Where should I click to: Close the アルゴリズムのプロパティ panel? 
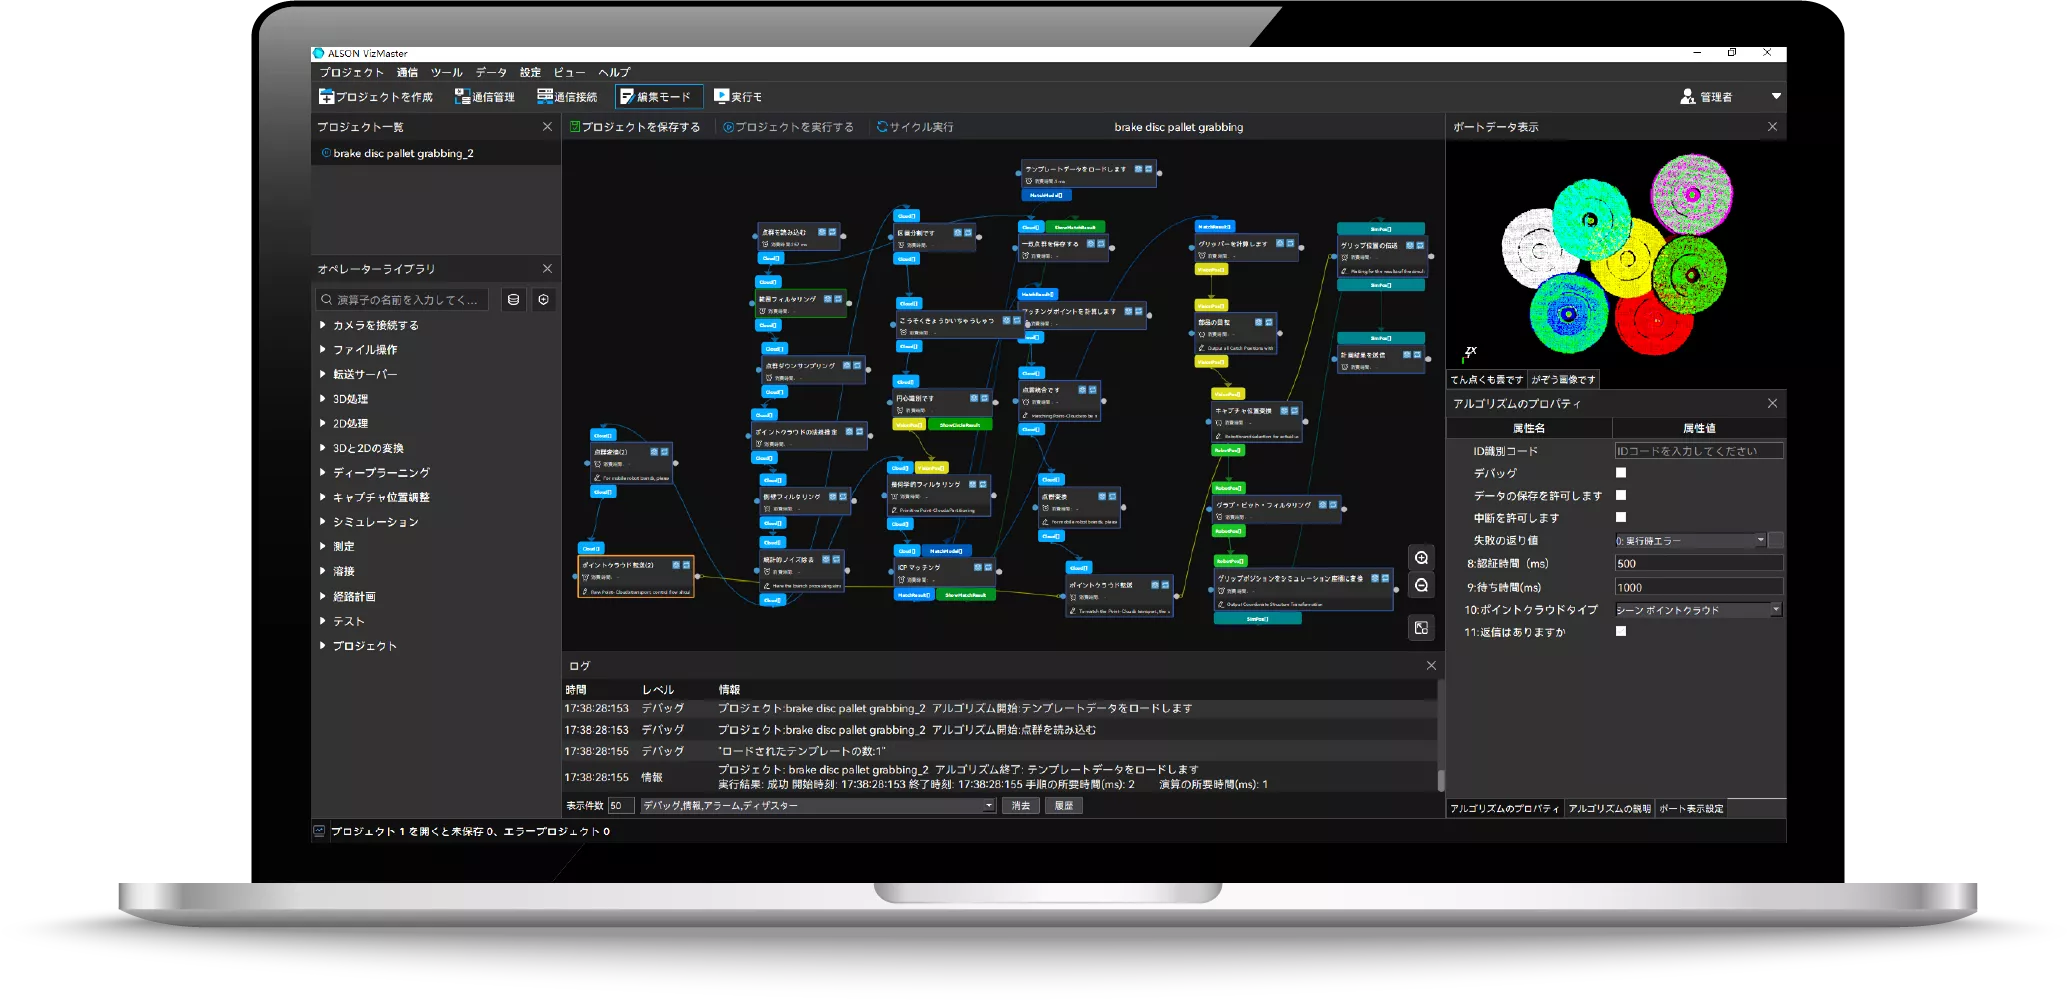[1772, 404]
